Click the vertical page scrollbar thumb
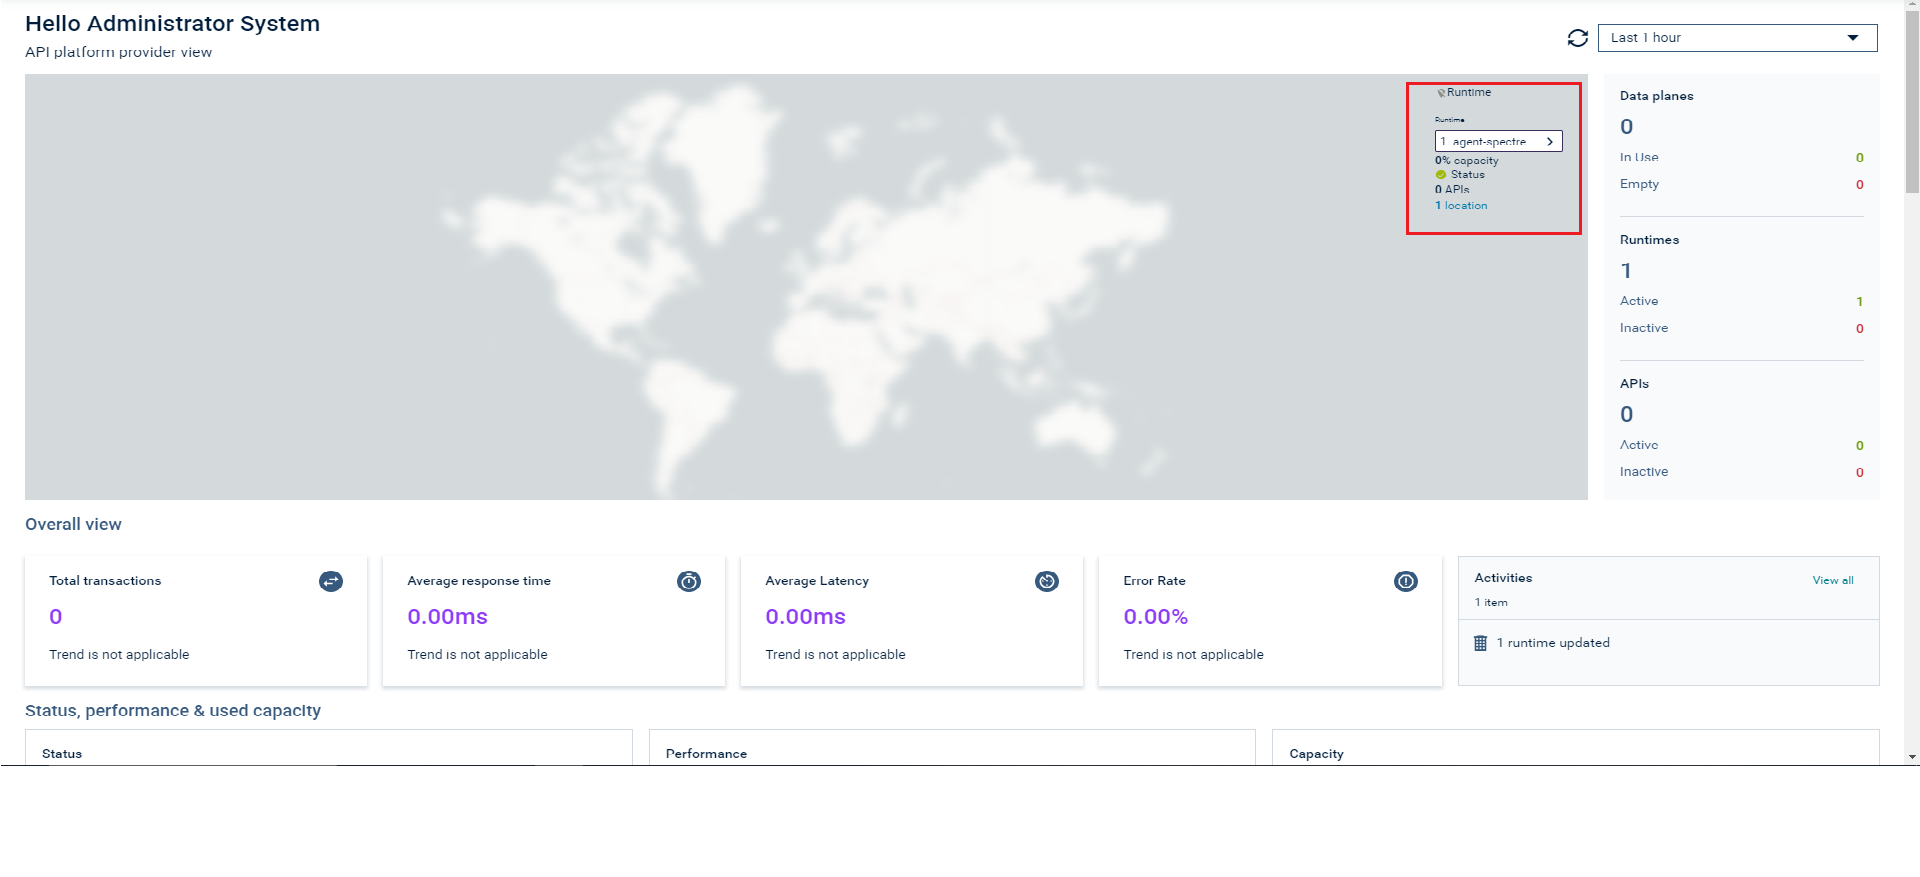Image resolution: width=1920 pixels, height=877 pixels. (1912, 100)
